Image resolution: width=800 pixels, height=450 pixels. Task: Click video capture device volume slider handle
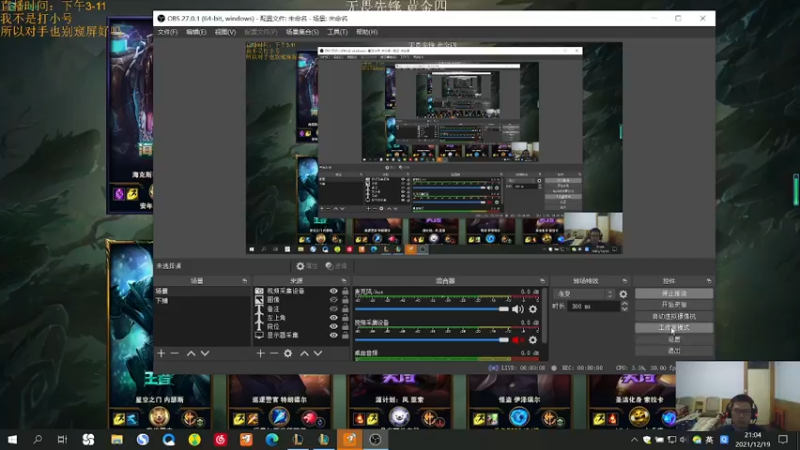click(x=504, y=340)
